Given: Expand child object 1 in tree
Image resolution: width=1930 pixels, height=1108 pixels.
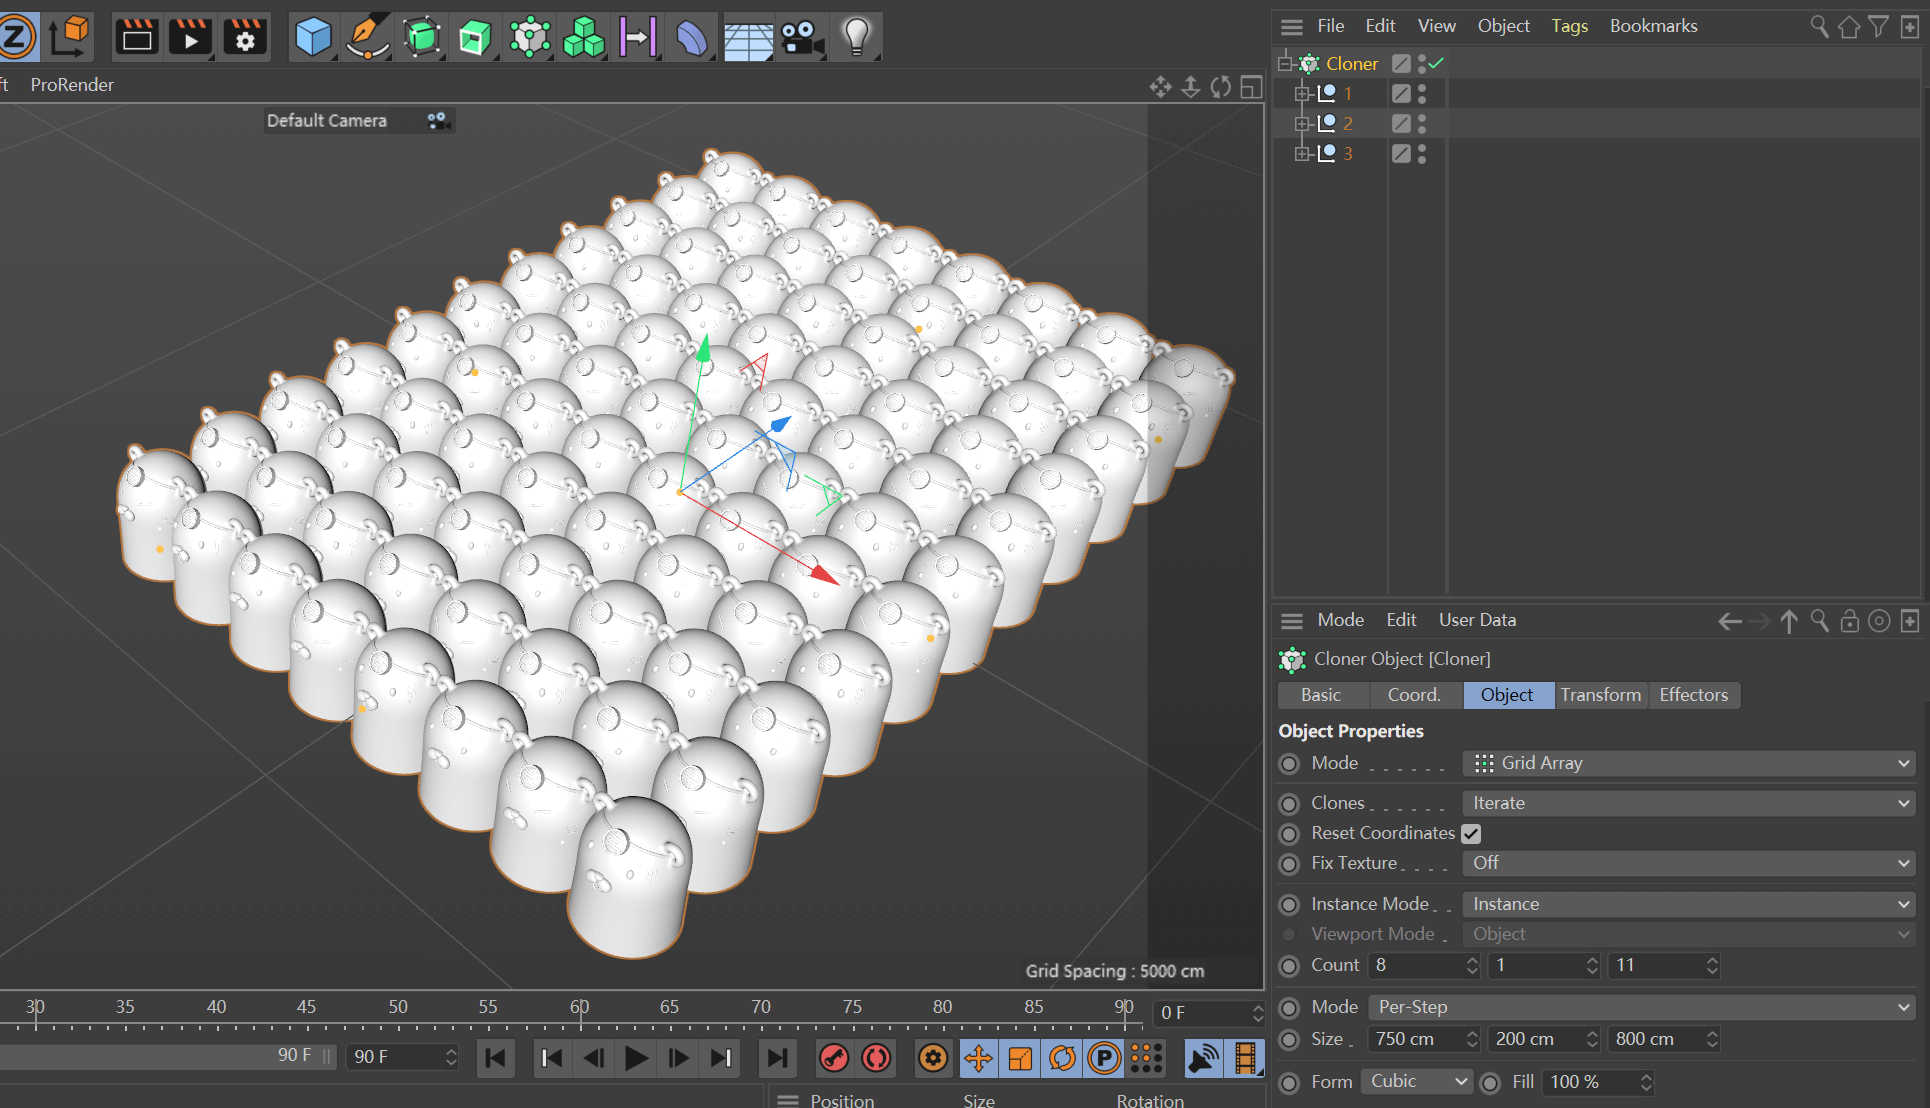Looking at the screenshot, I should (x=1302, y=93).
